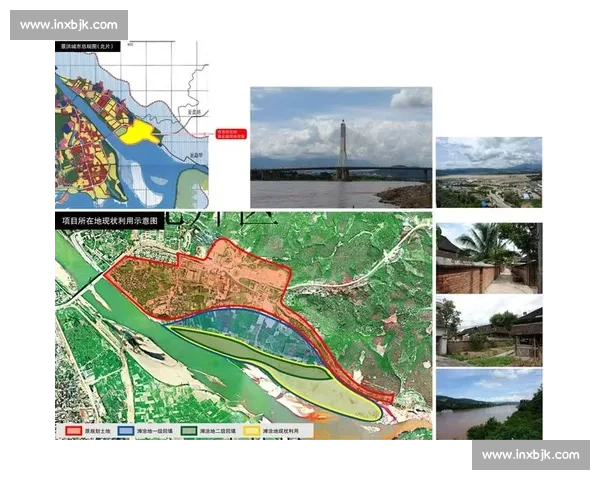Open the aerial town view photo
The height and width of the screenshot is (480, 600).
[488, 172]
